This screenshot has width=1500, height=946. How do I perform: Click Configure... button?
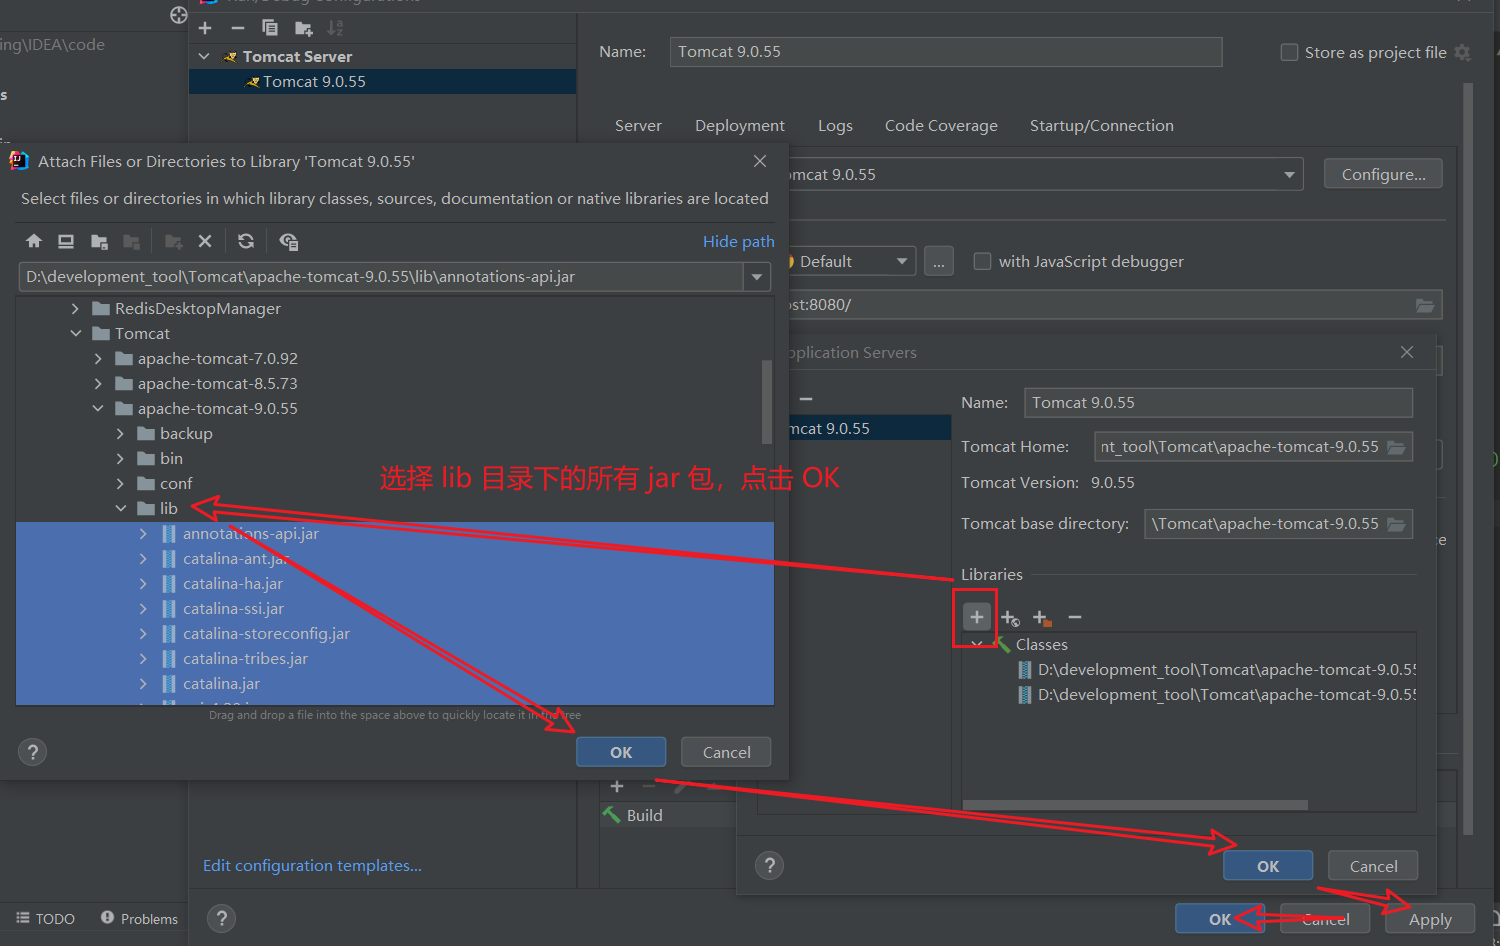coord(1383,174)
